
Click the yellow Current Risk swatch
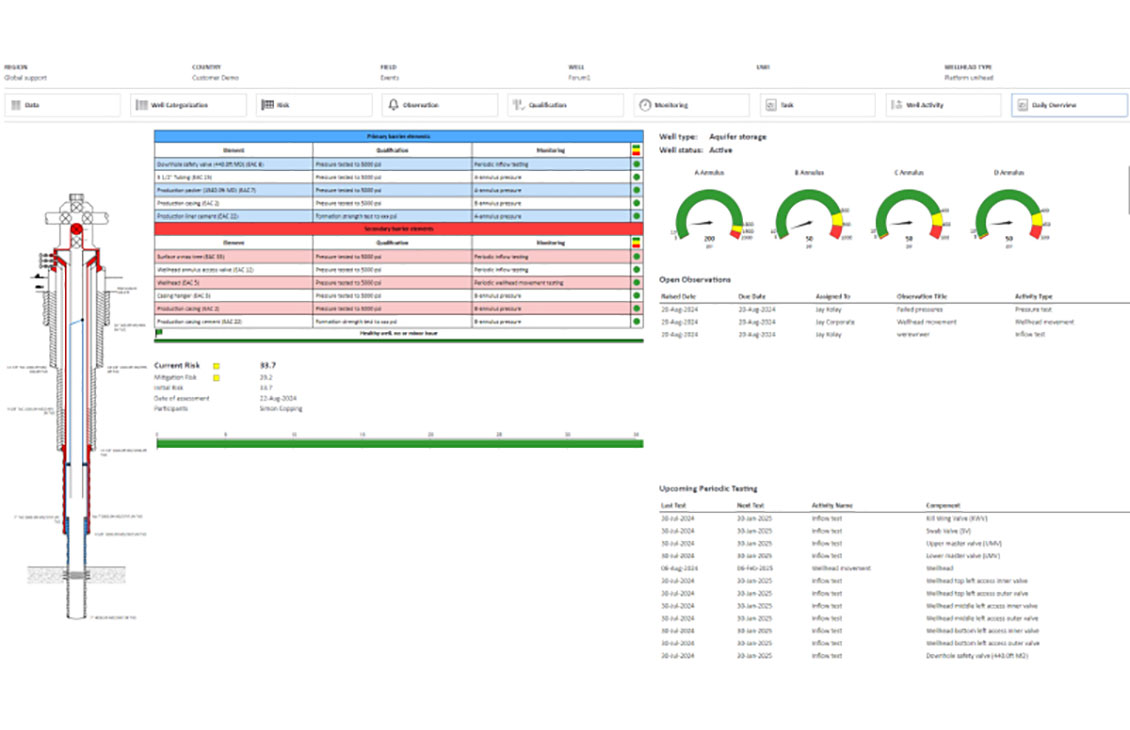point(215,366)
